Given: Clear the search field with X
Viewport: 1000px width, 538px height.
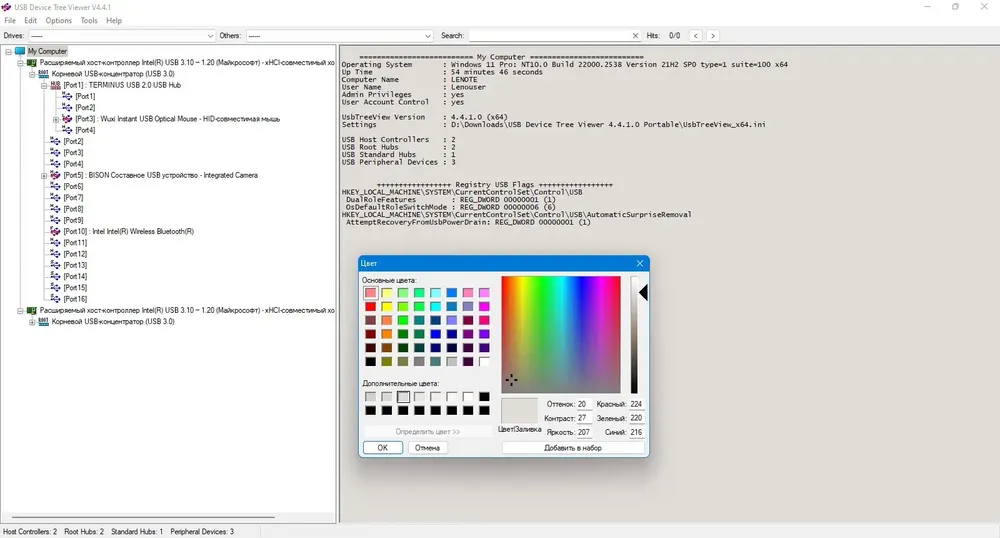Looking at the screenshot, I should click(x=635, y=36).
